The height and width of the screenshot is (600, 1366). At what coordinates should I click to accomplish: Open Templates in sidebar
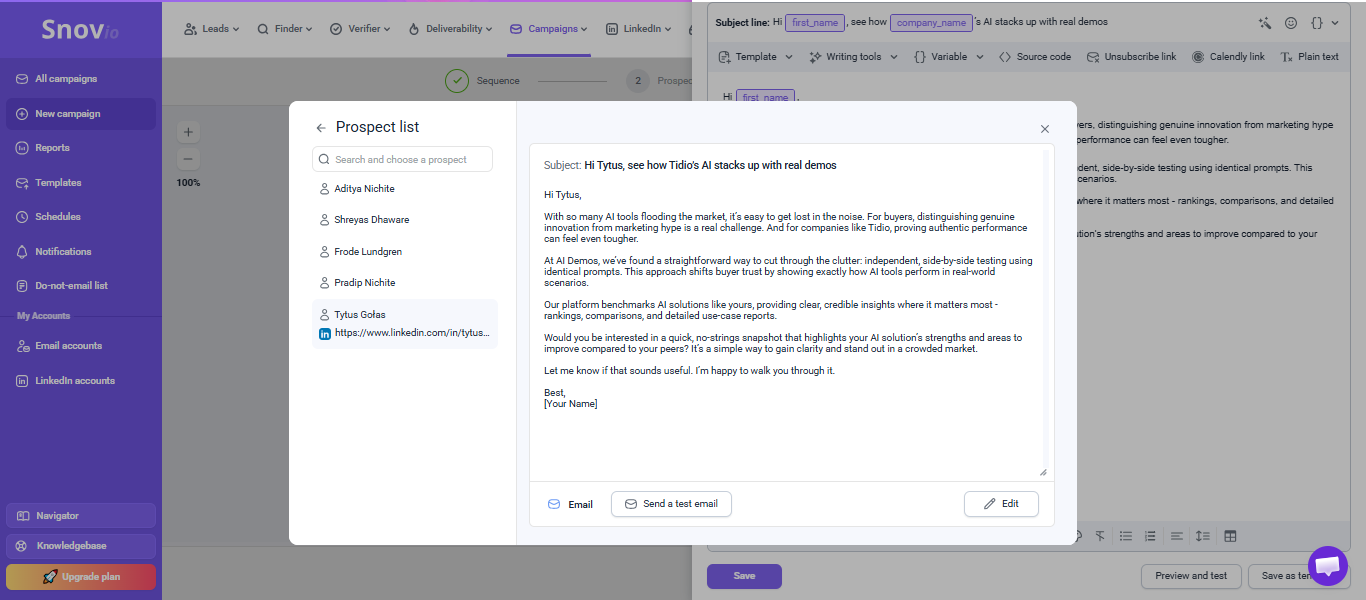81,183
